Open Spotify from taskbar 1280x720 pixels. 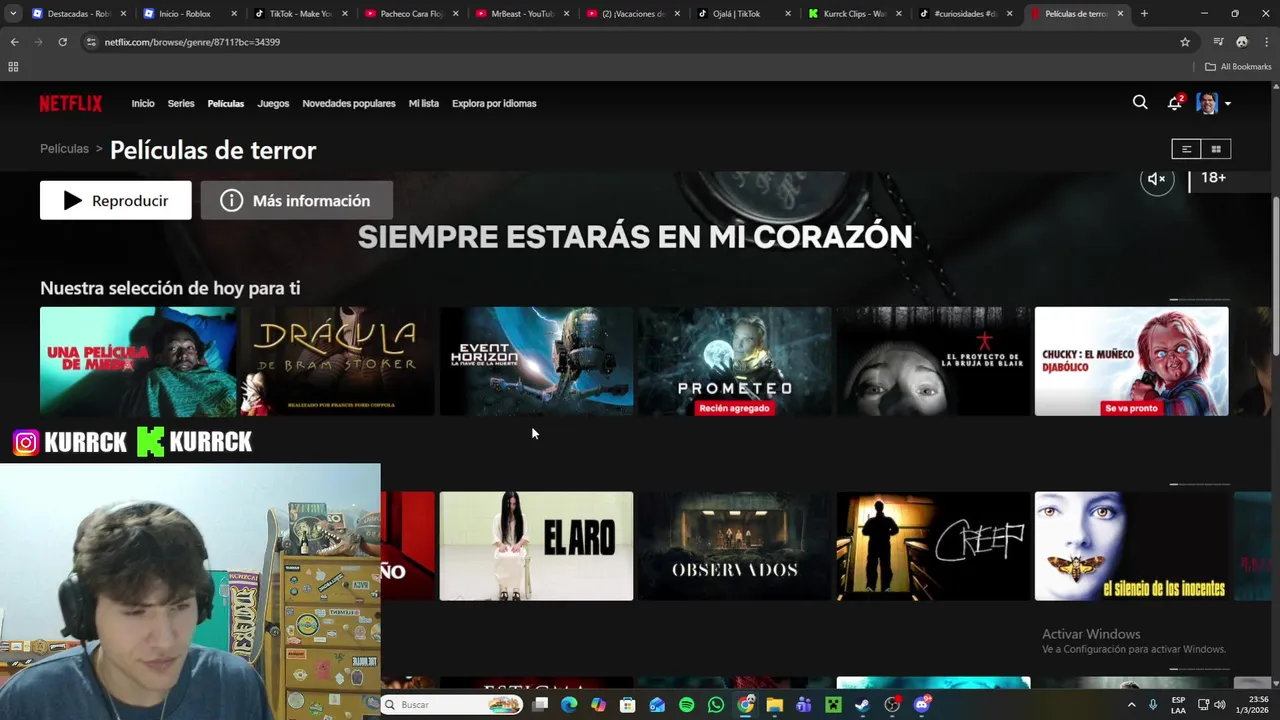point(687,705)
